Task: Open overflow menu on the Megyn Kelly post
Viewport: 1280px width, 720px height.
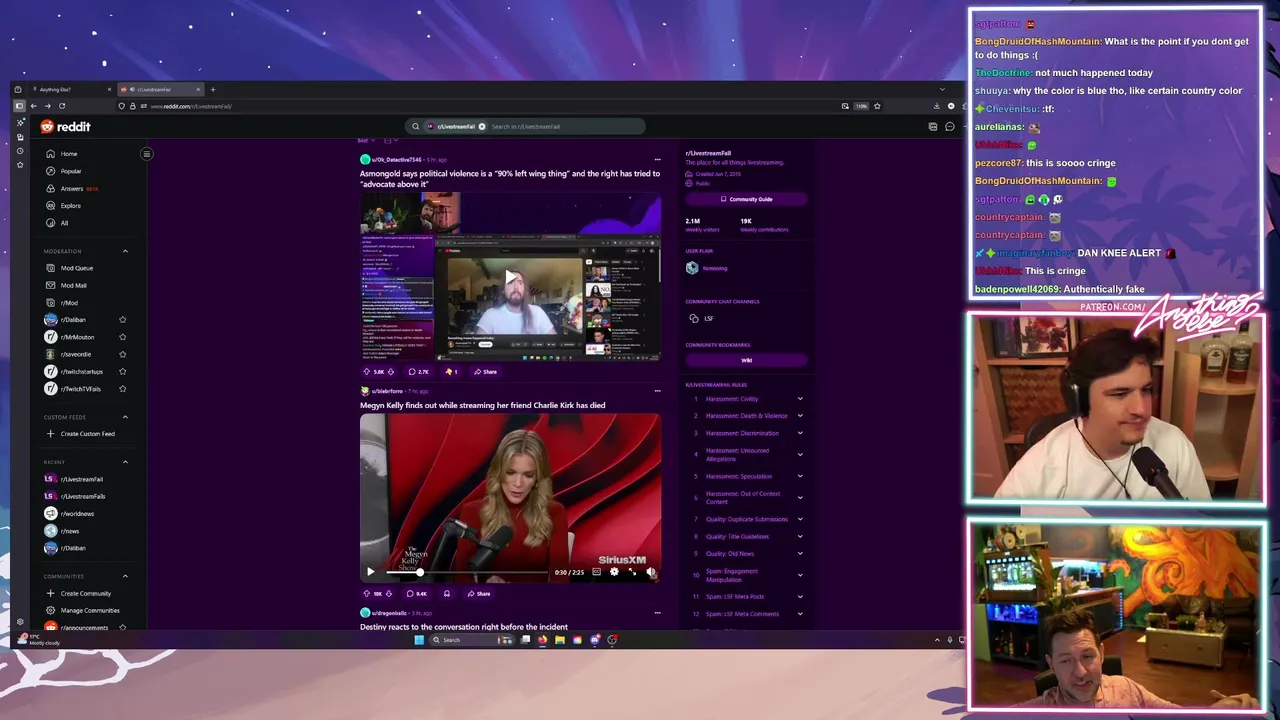Action: click(x=657, y=391)
